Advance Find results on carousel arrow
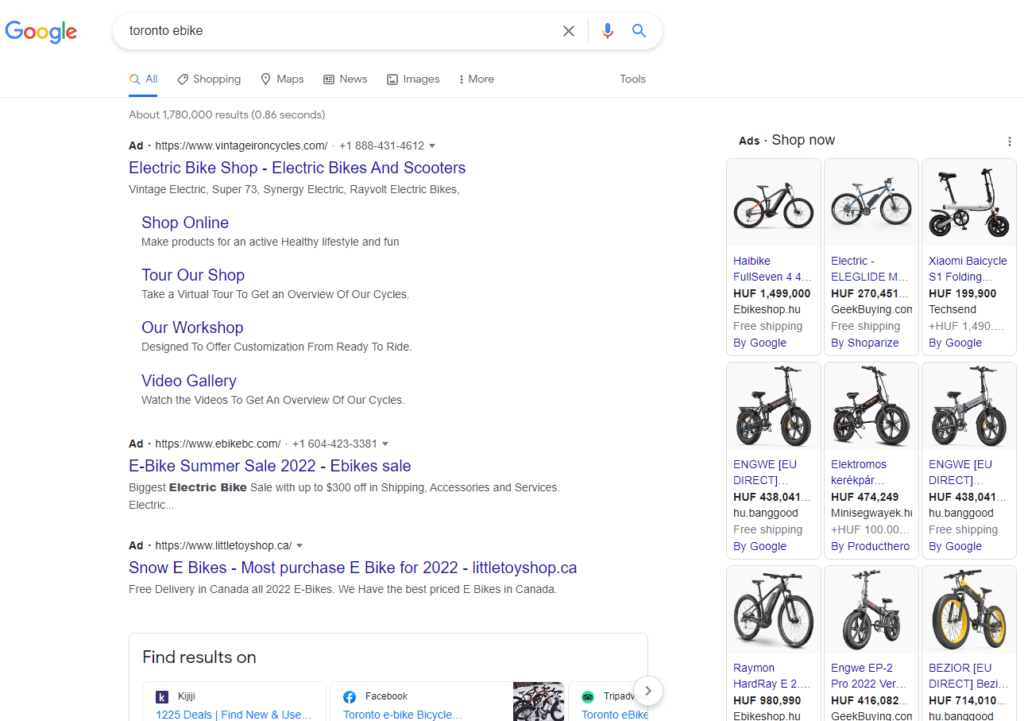The image size is (1024, 721). (x=647, y=690)
